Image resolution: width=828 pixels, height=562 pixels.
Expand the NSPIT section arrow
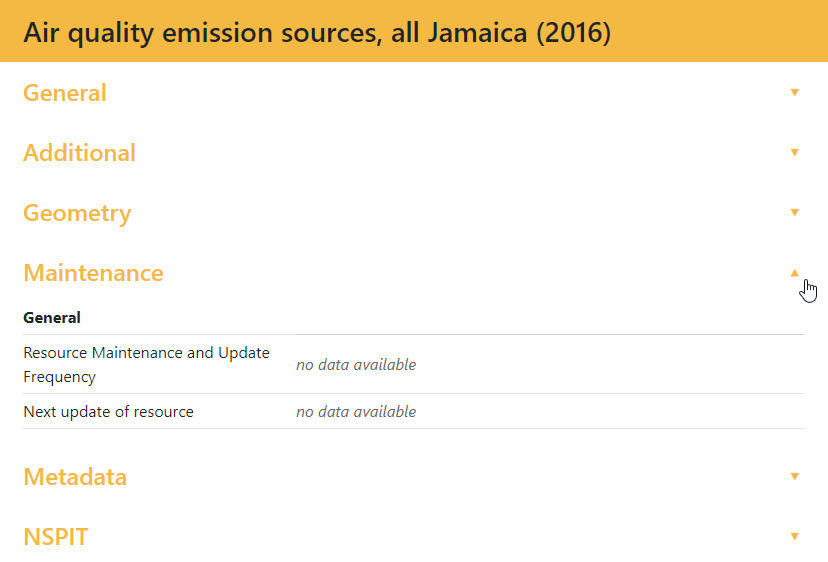click(x=795, y=536)
